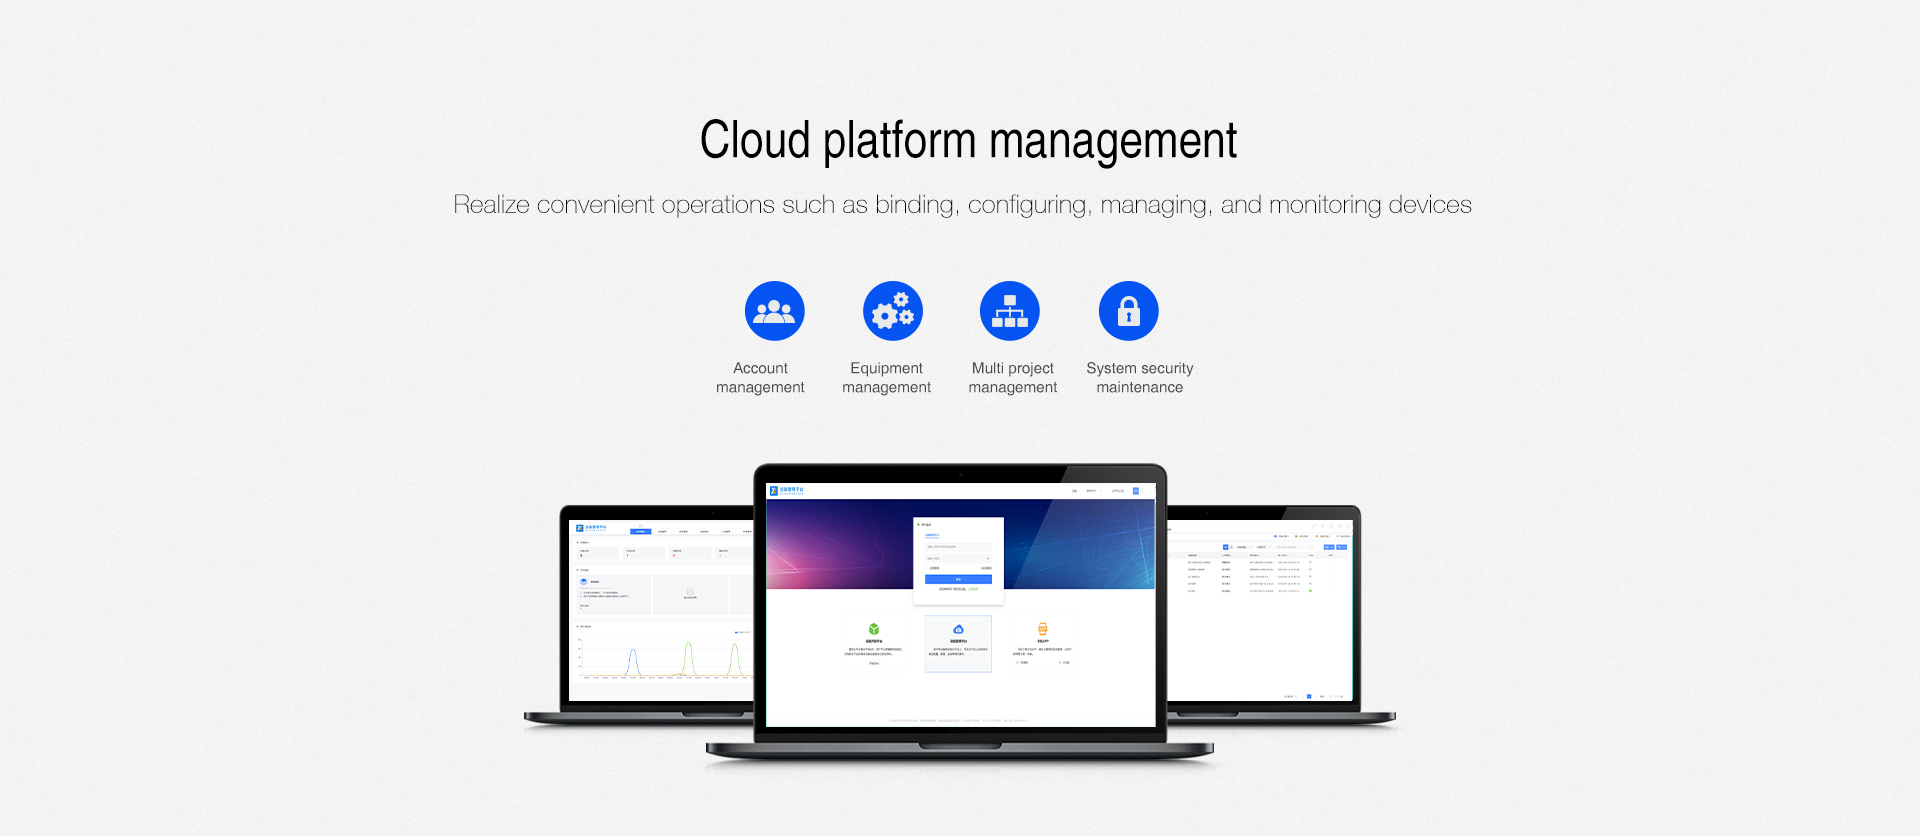Screen dimensions: 1920x836
Task: Open the left laptop dashboard screen thumbnail
Action: pyautogui.click(x=660, y=610)
